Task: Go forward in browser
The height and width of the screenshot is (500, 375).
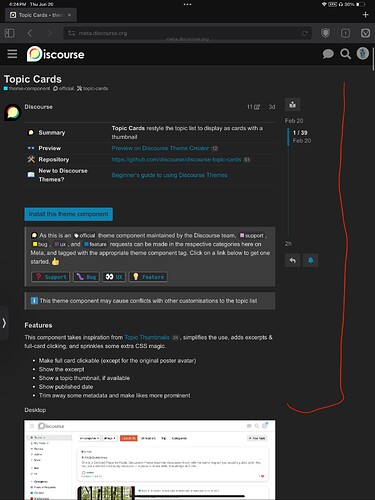Action: click(x=49, y=33)
